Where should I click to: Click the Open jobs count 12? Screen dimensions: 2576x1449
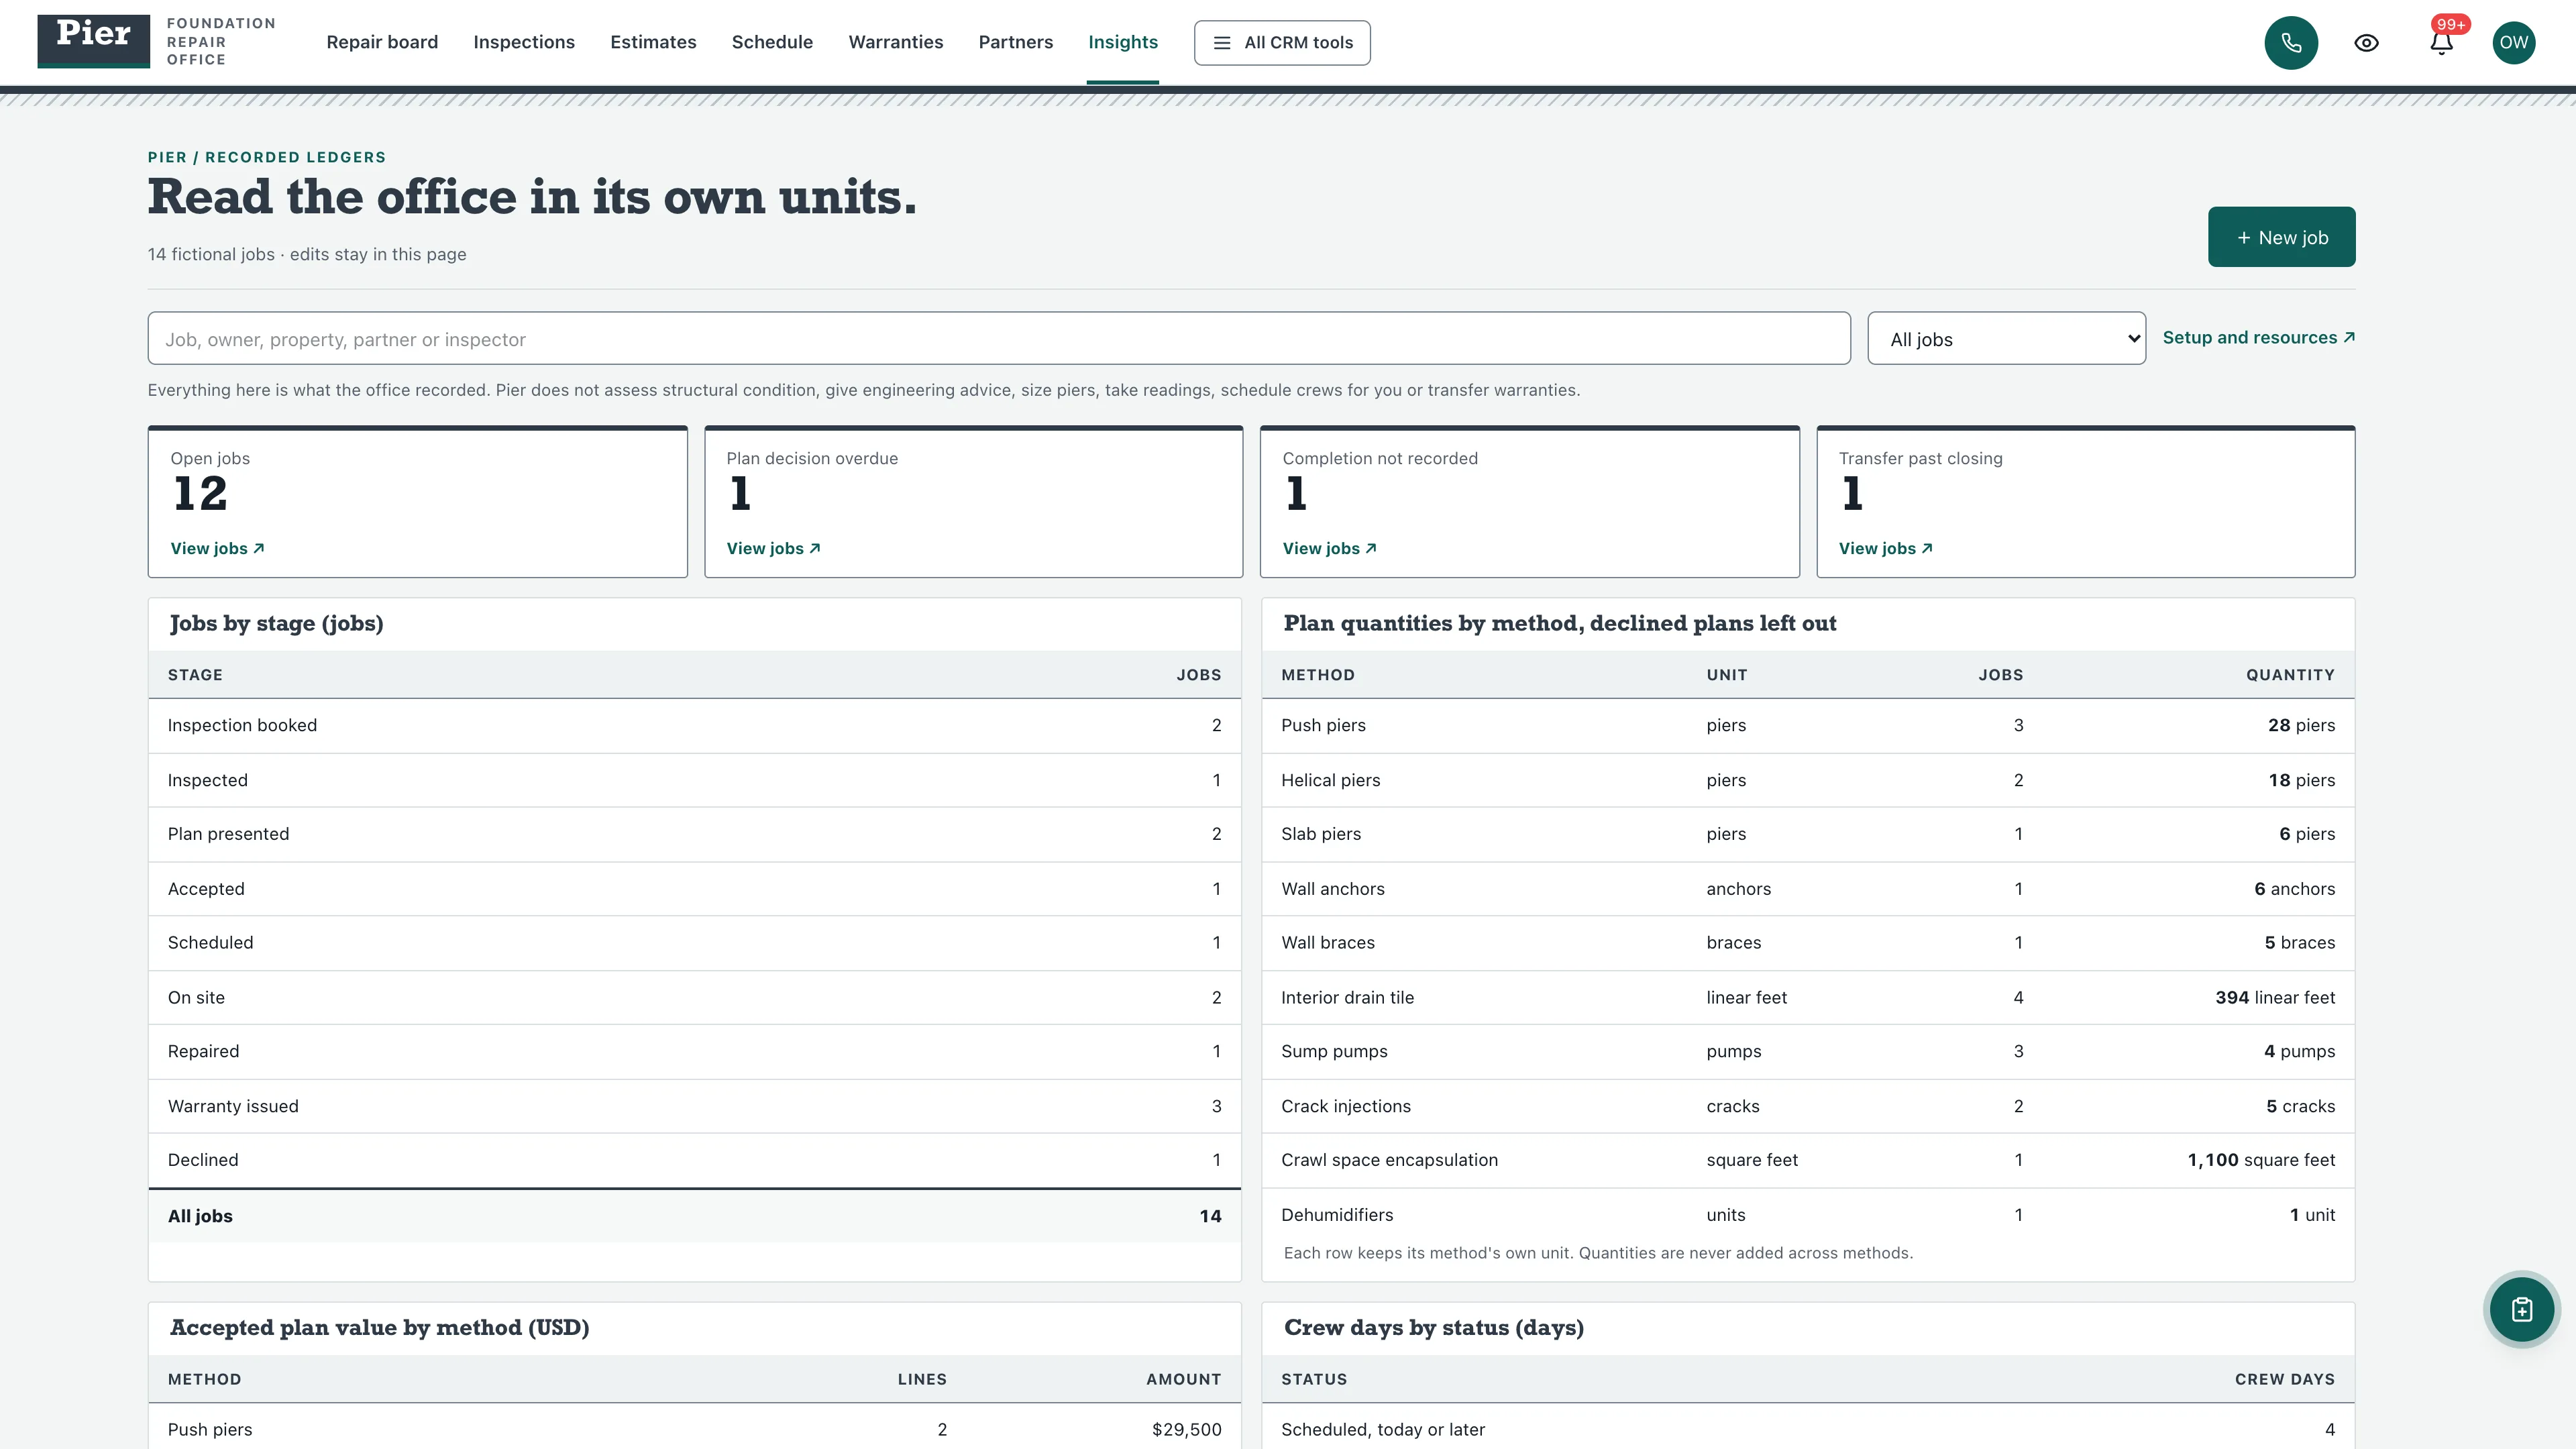tap(200, 494)
